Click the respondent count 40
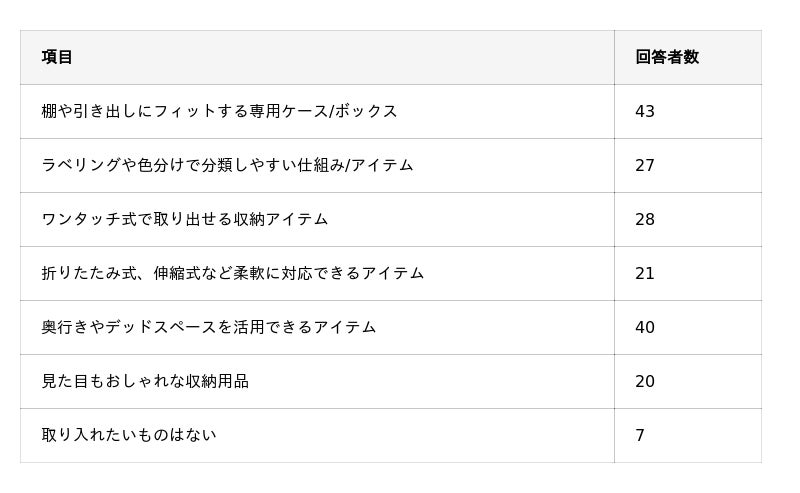Screen dimensions: 800x493 [645, 327]
